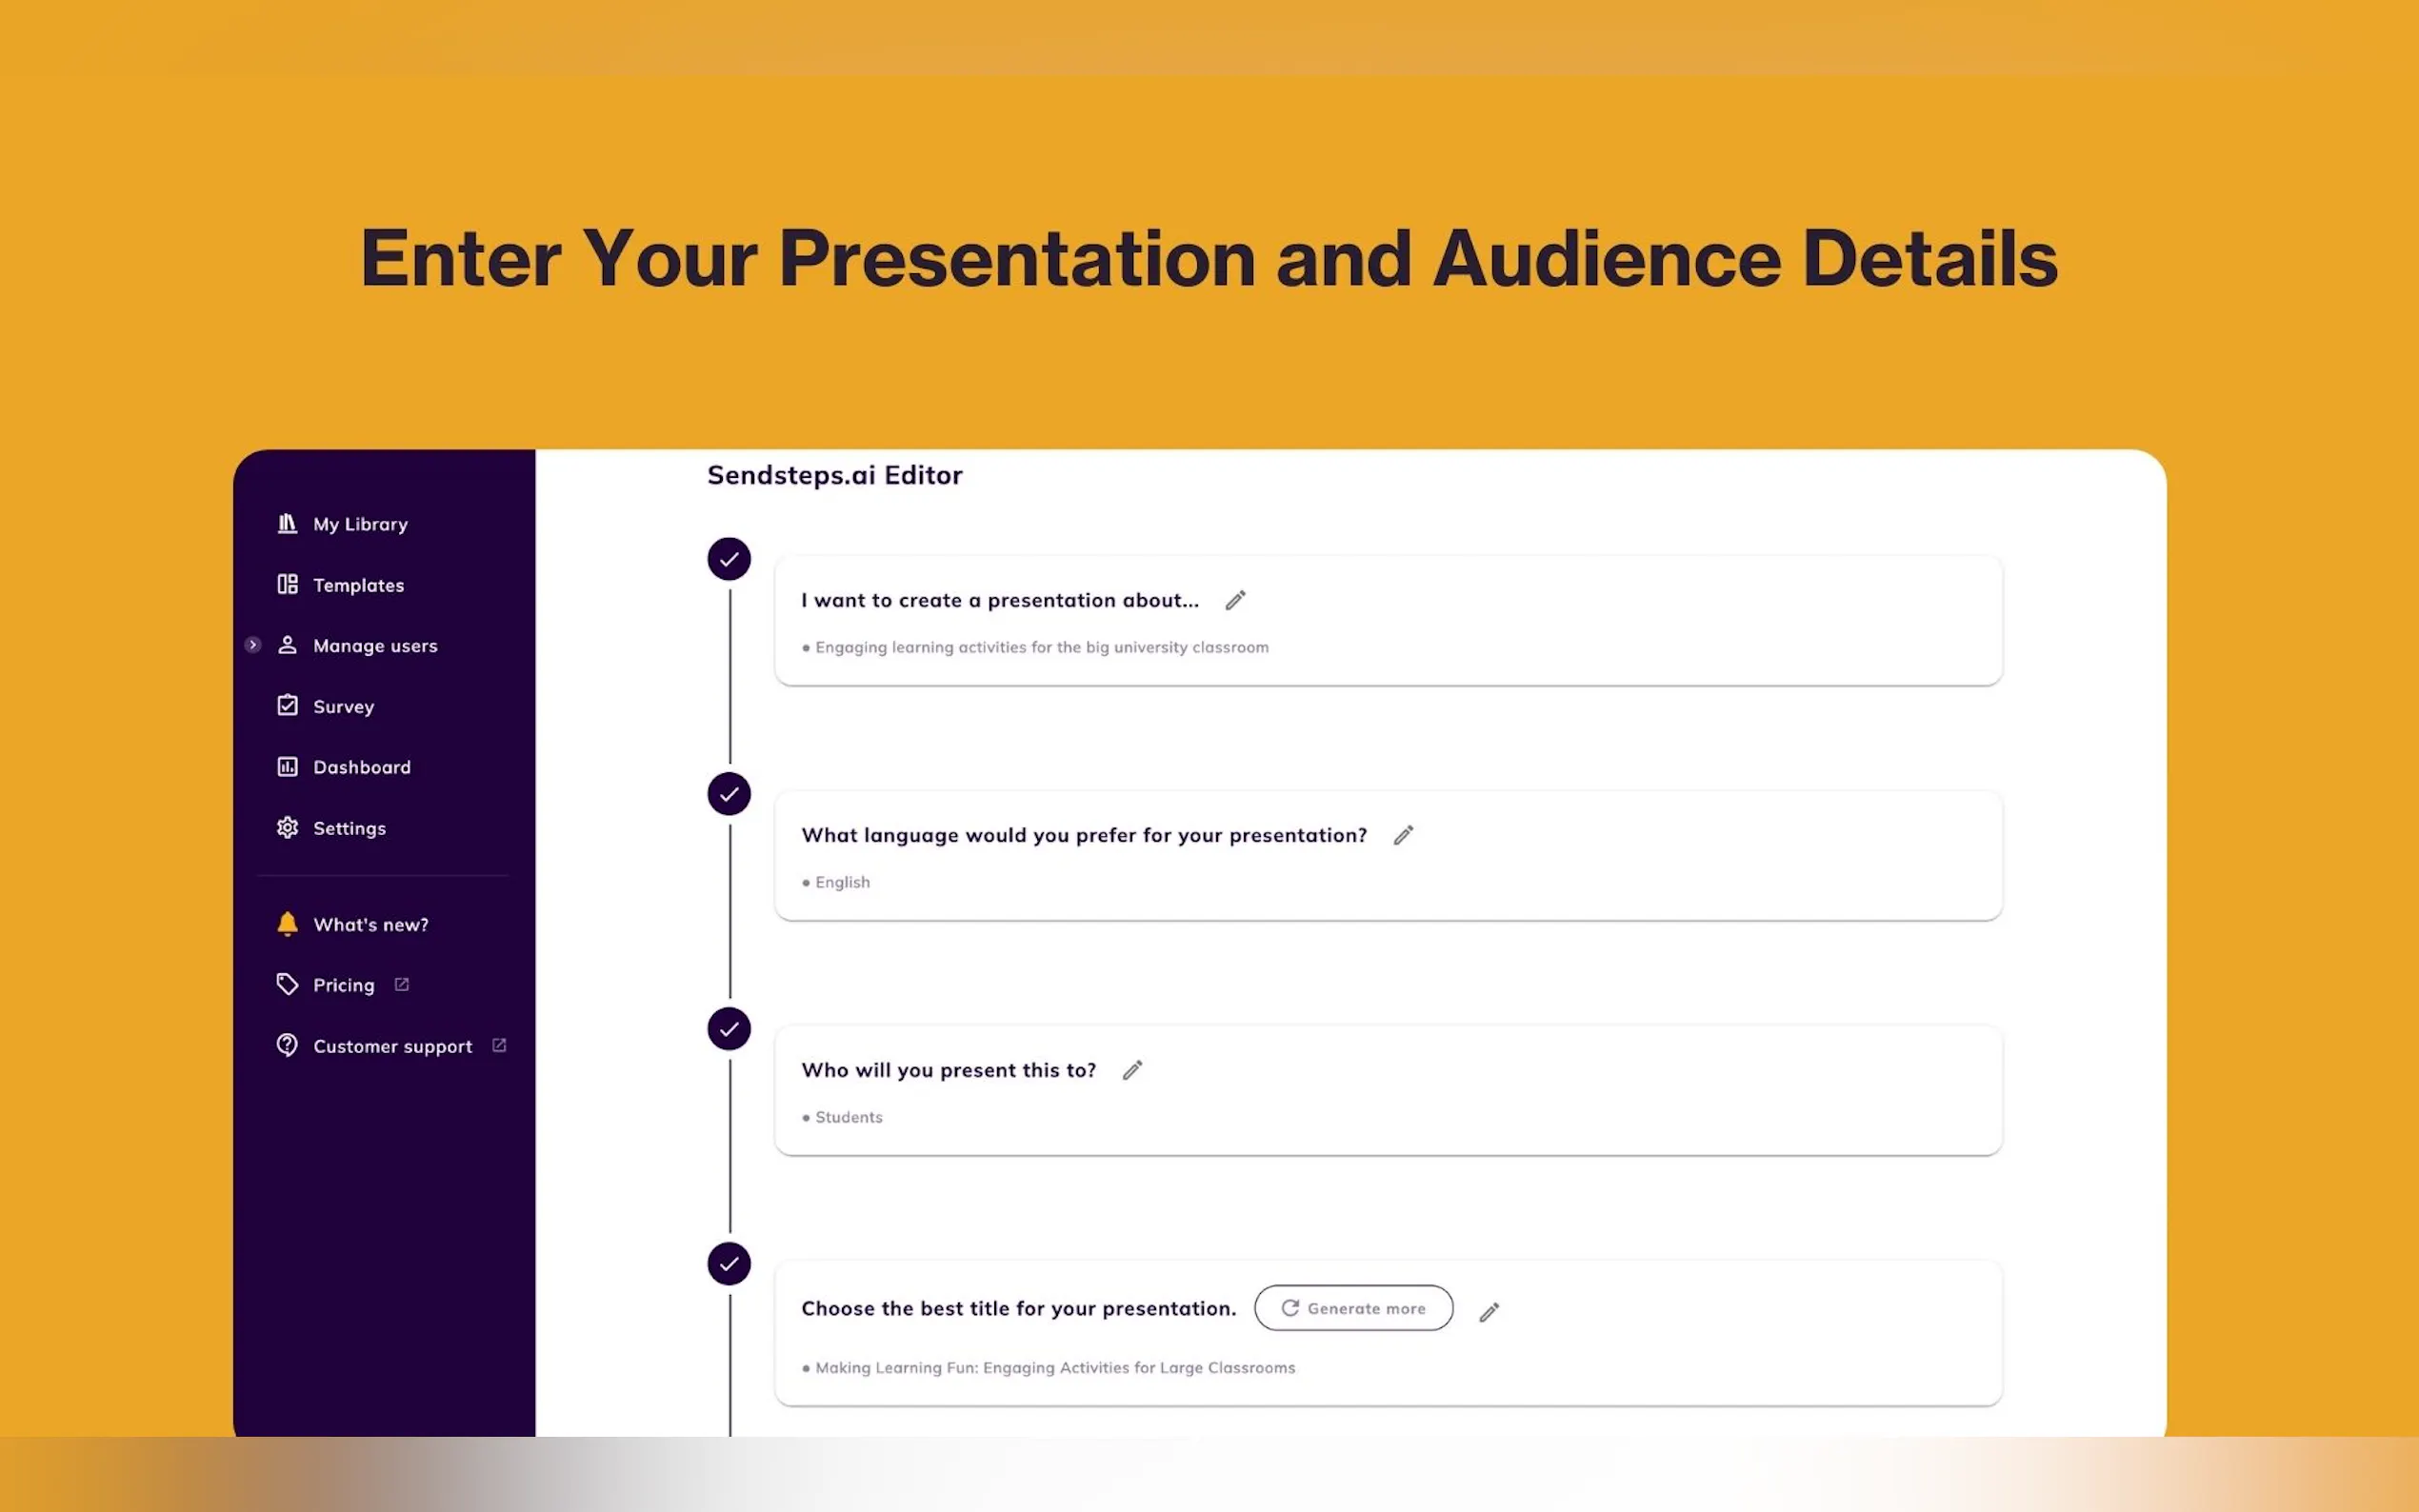Click checkmark circle for the language step

click(x=729, y=794)
